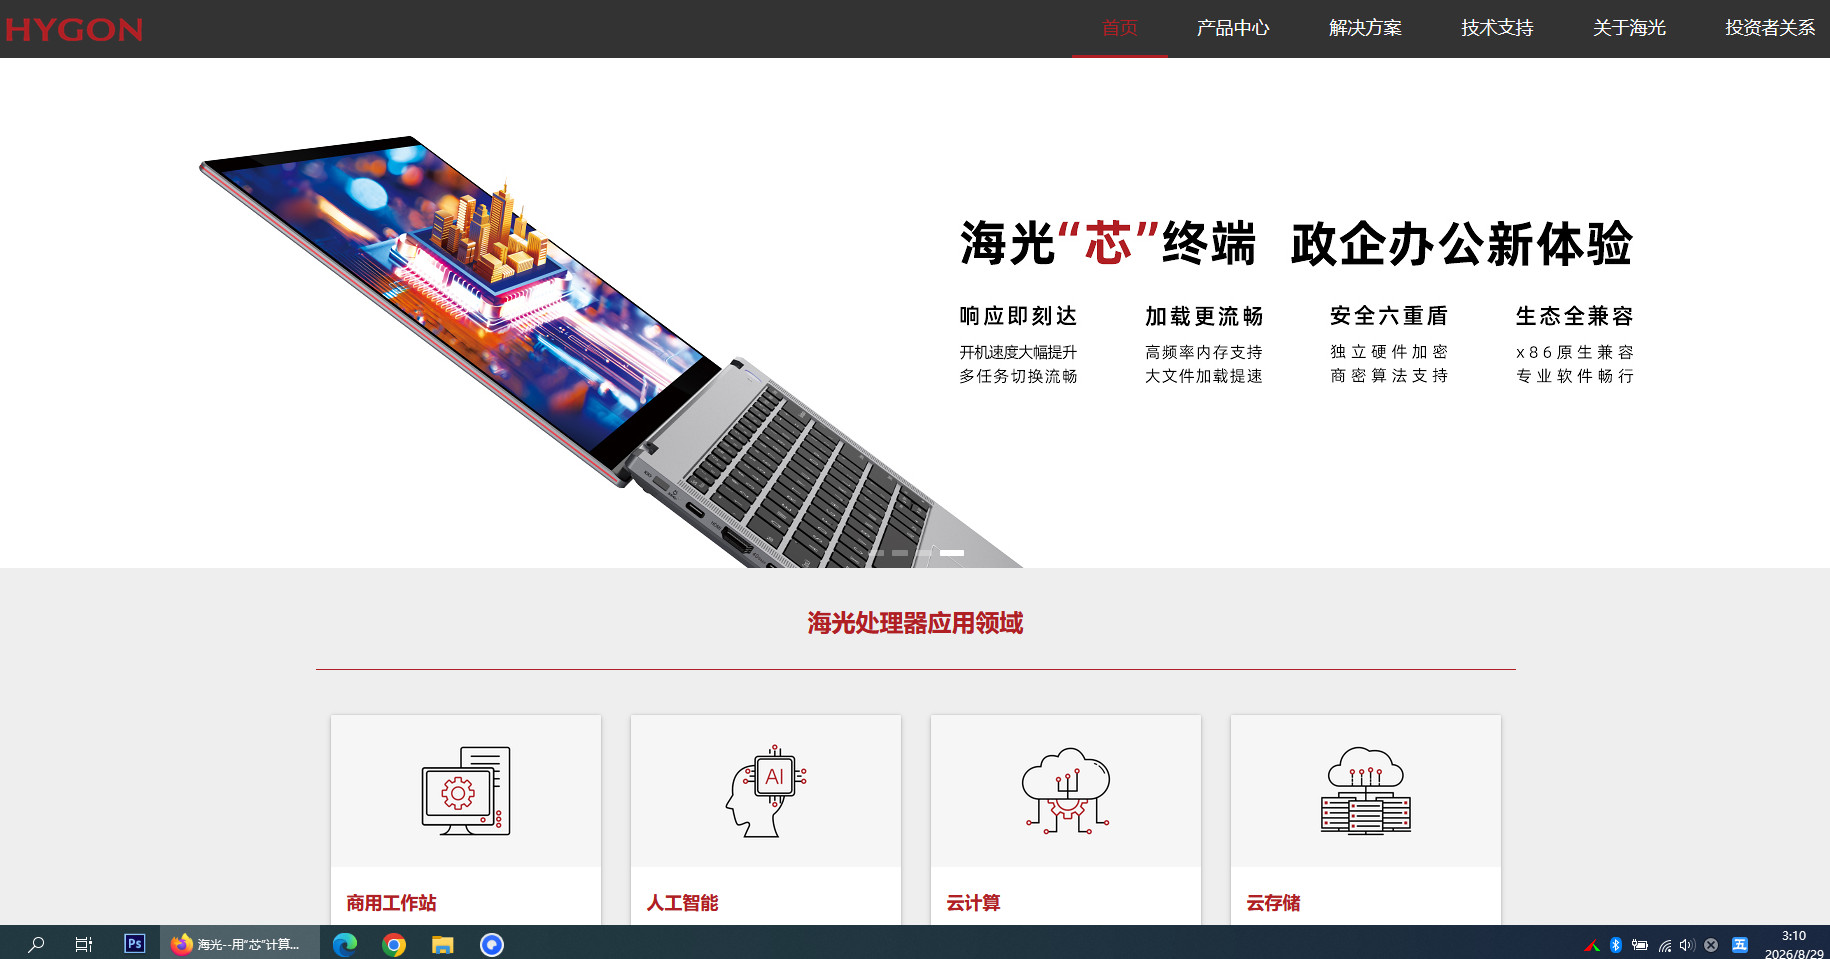1830x959 pixels.
Task: Launch Photoshop from the taskbar
Action: 134,943
